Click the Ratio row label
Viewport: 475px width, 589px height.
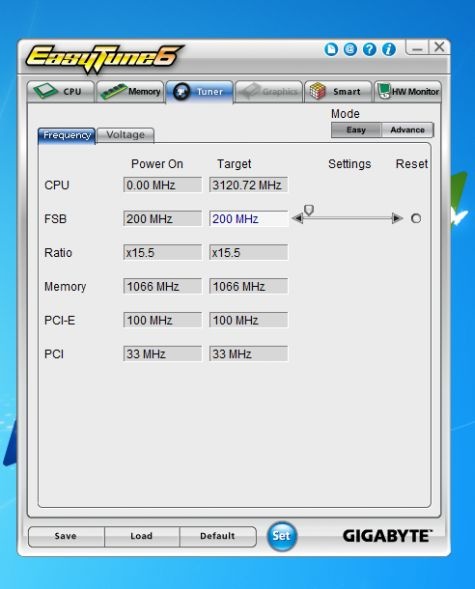point(58,253)
